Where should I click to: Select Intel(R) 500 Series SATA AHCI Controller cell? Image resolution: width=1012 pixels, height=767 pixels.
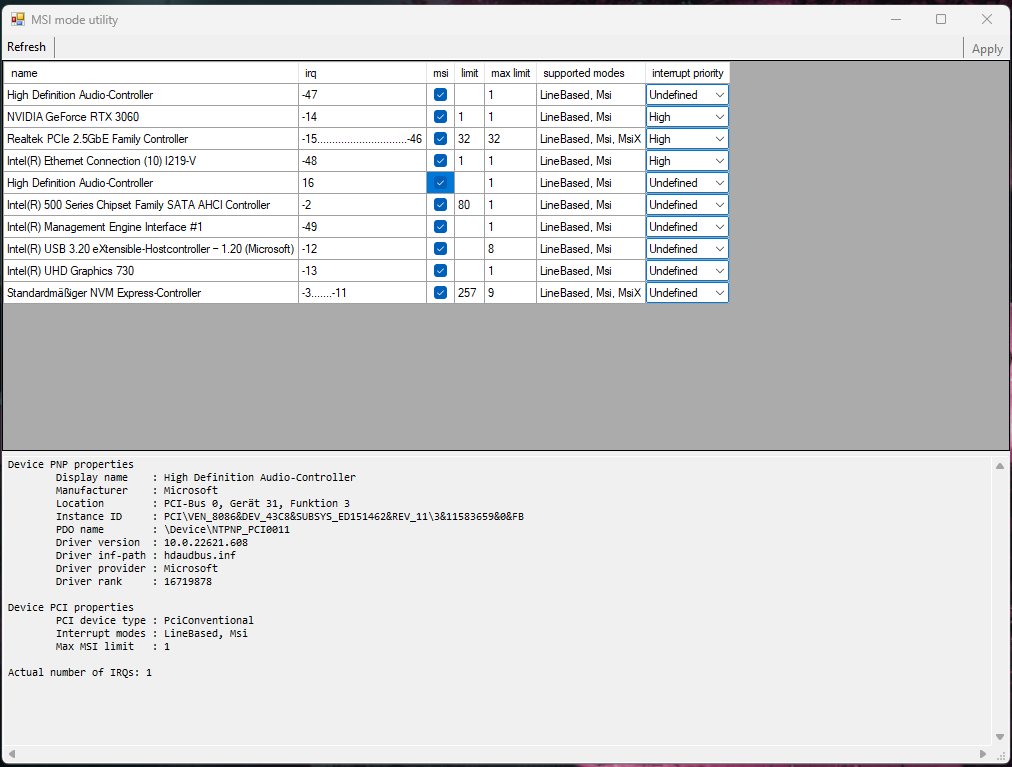click(x=151, y=205)
